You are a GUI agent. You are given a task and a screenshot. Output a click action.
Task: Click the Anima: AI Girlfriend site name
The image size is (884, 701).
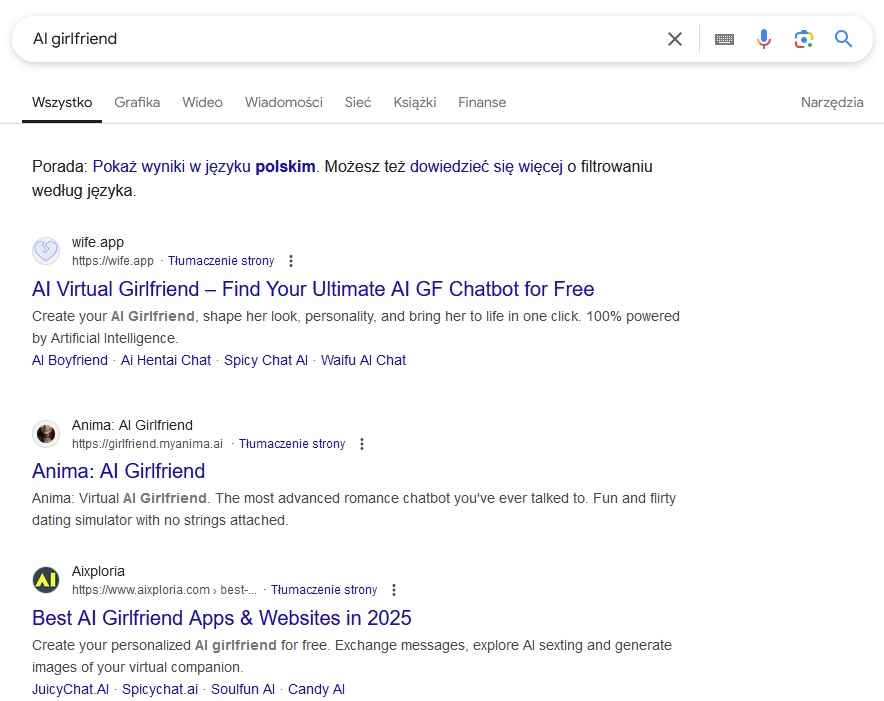(x=132, y=425)
